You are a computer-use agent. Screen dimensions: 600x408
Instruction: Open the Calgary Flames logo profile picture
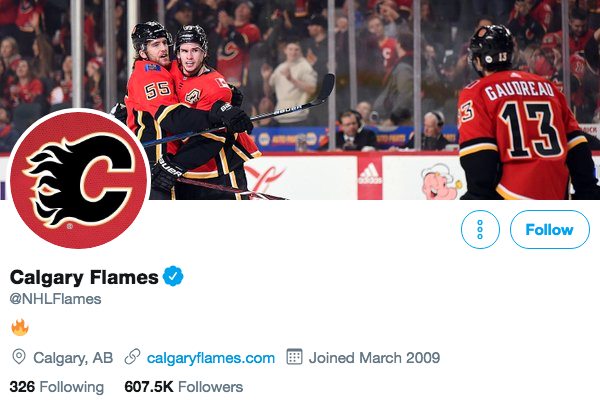click(78, 180)
